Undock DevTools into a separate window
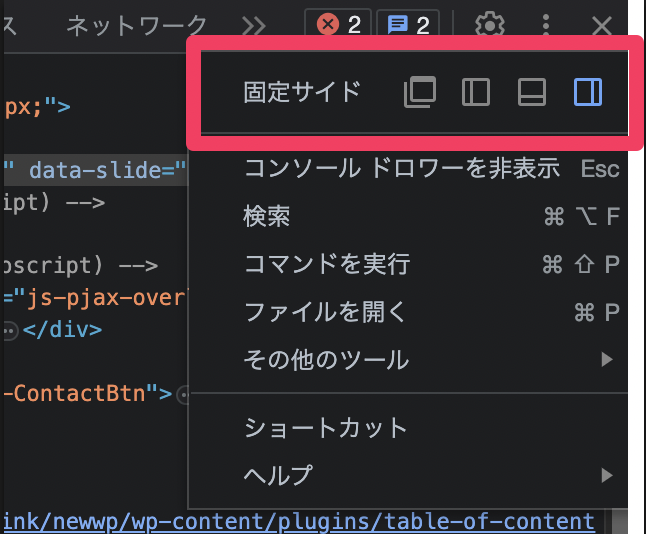This screenshot has height=534, width=646. point(420,92)
